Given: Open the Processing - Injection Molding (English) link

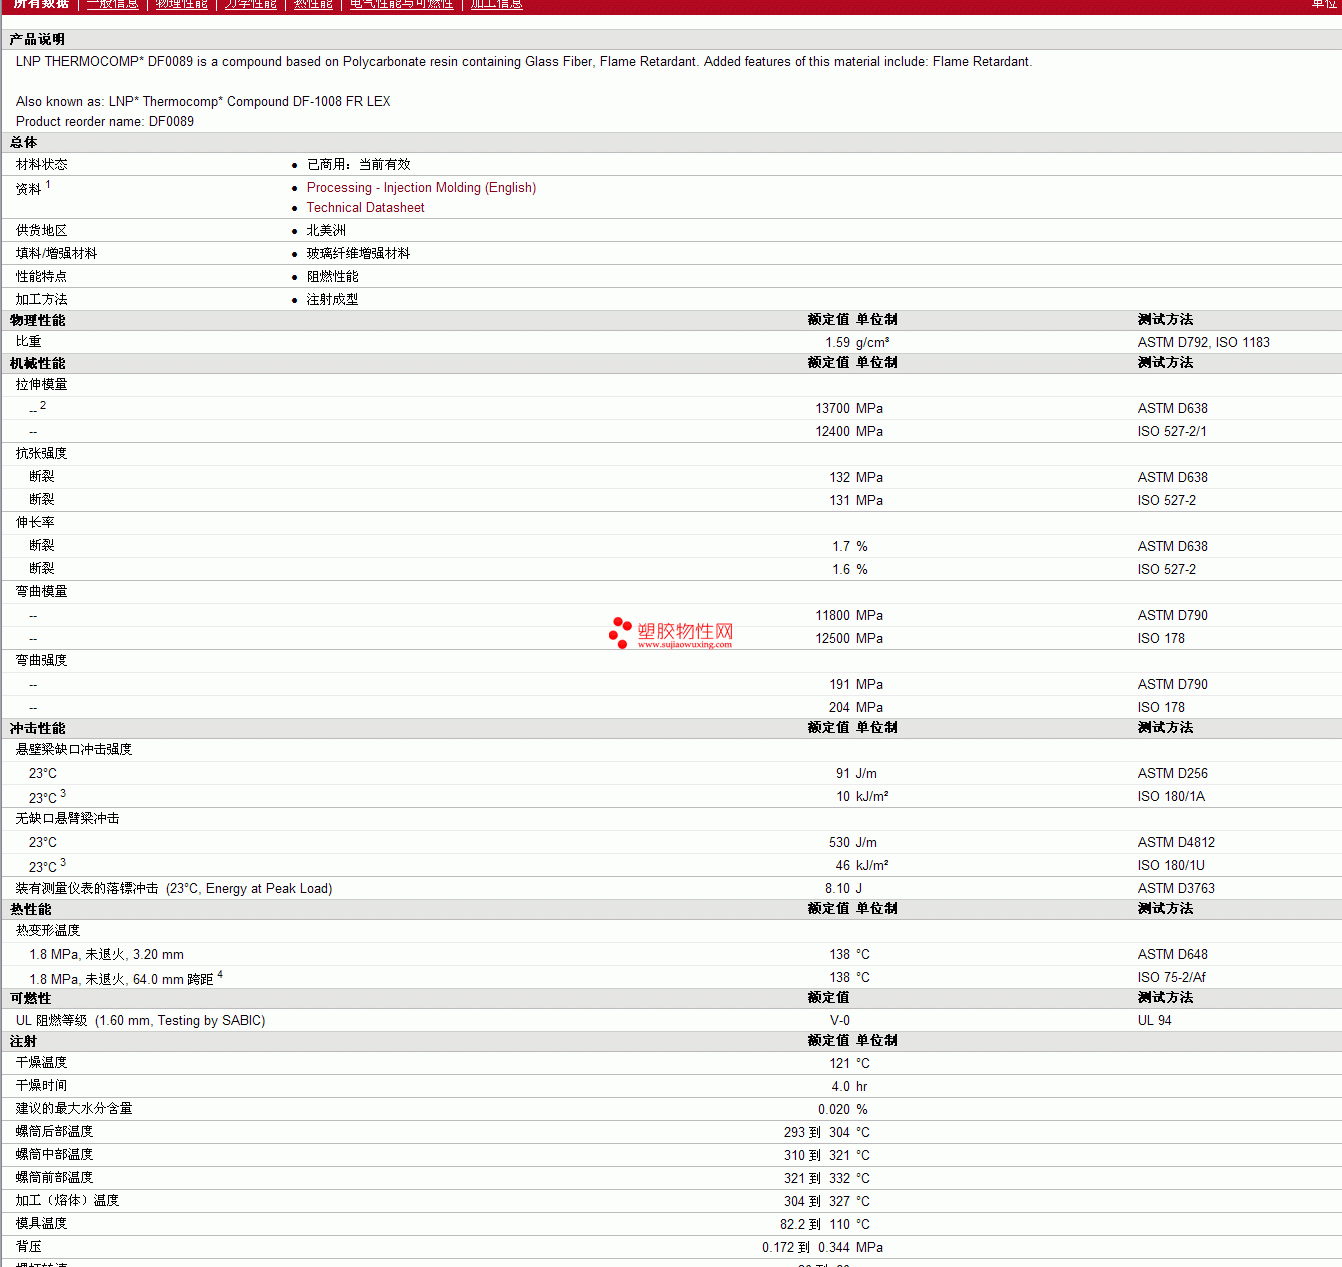Looking at the screenshot, I should click(421, 187).
